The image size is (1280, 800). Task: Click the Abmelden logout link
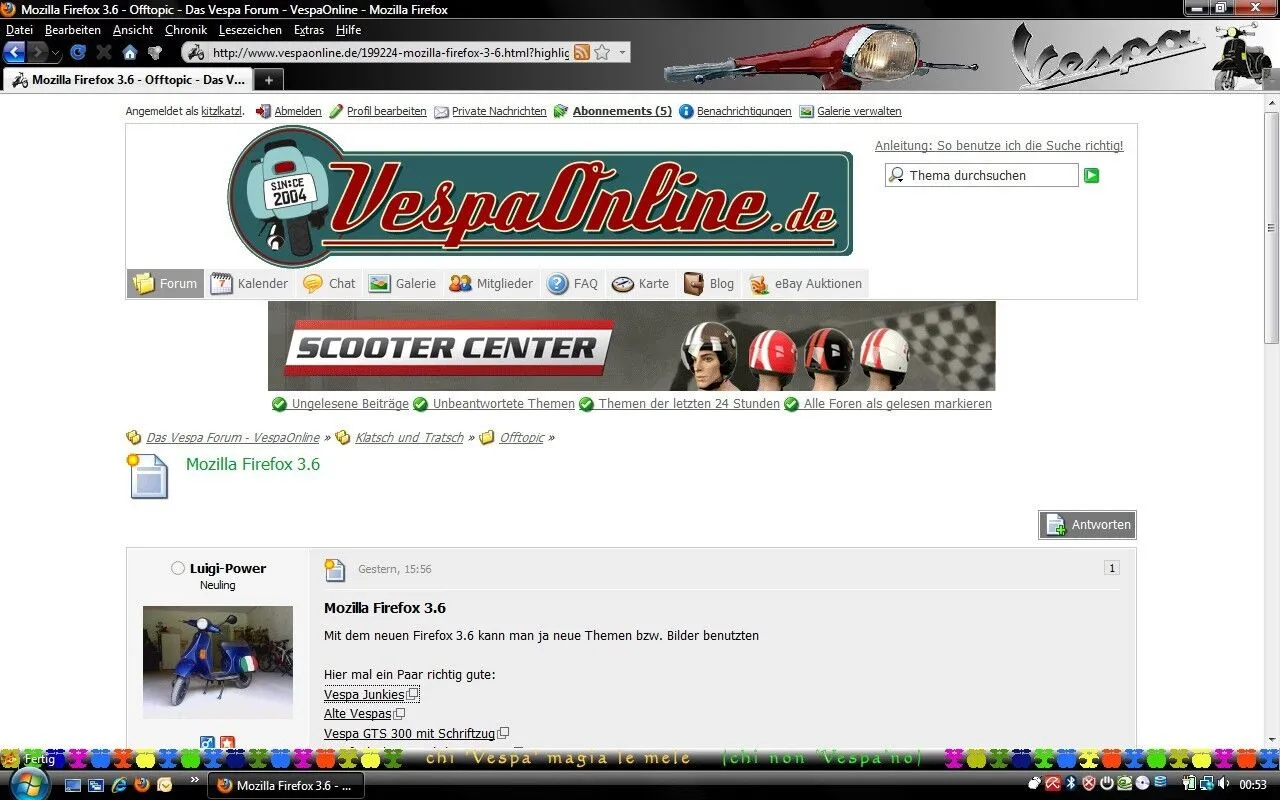click(x=298, y=111)
